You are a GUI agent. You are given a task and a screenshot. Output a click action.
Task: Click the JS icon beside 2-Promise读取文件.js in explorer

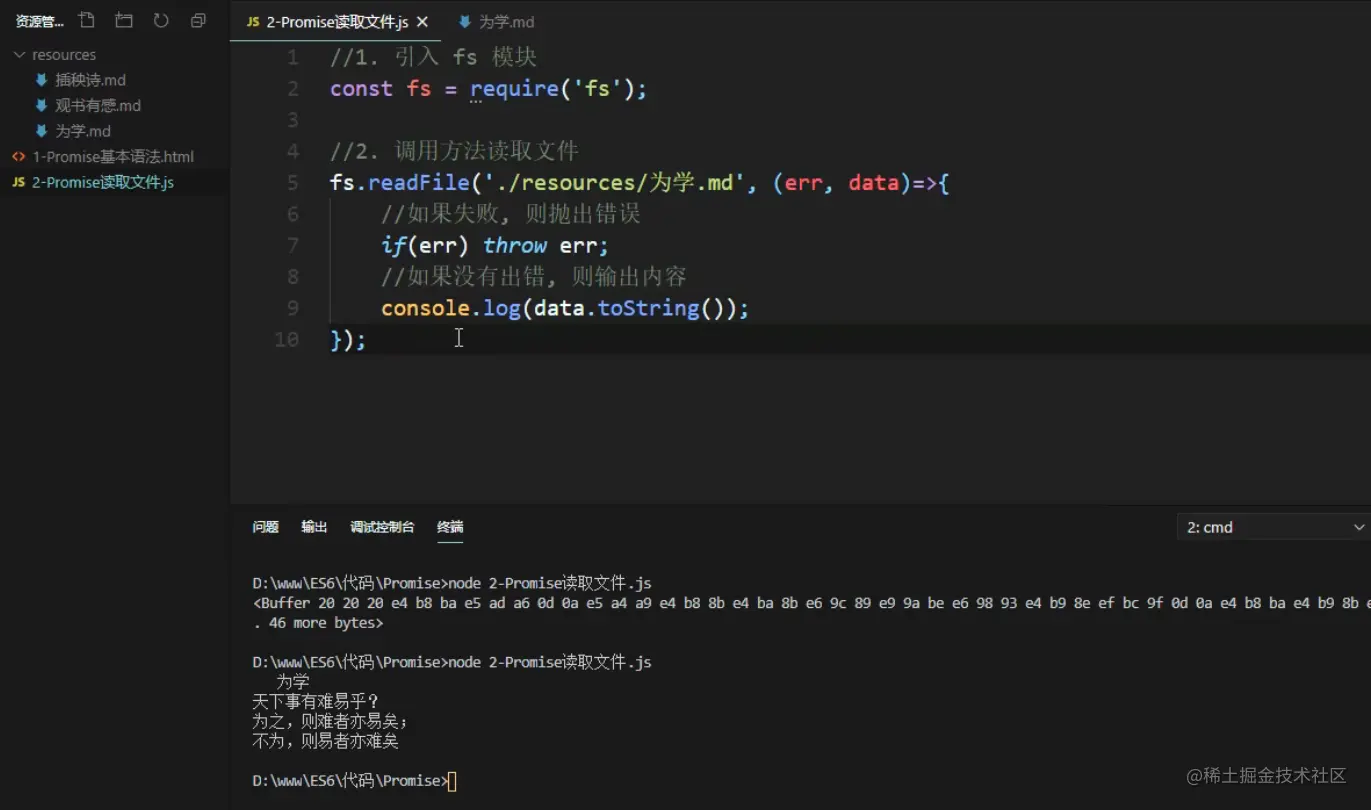18,182
